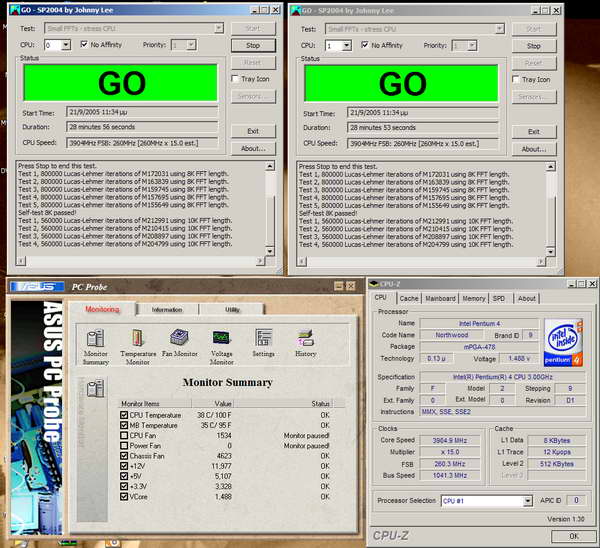Enable Tray Icon in left SP2004
600x548 pixels.
coord(235,78)
